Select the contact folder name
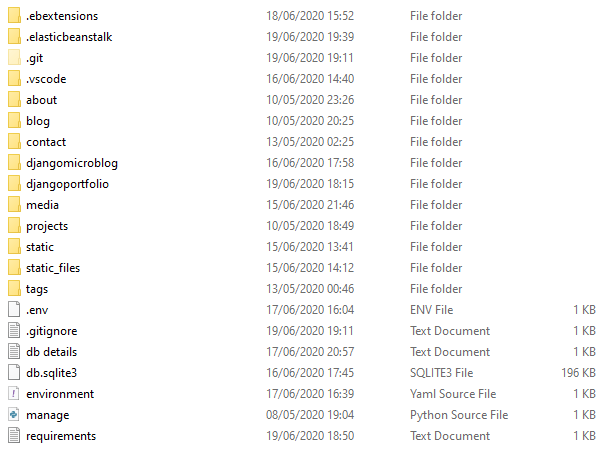The image size is (613, 454). point(46,142)
